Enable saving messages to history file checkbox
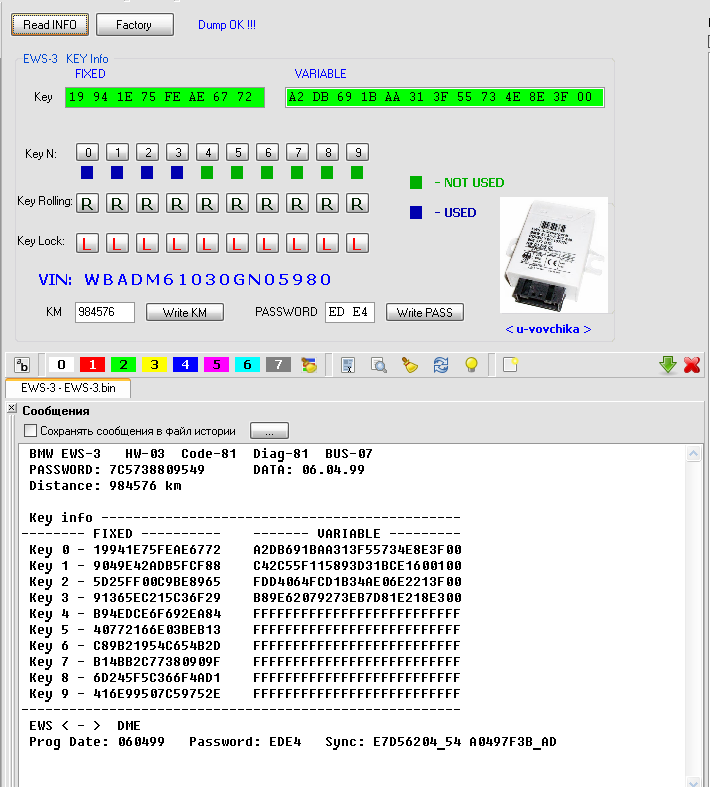Image resolution: width=710 pixels, height=787 pixels. (x=30, y=431)
